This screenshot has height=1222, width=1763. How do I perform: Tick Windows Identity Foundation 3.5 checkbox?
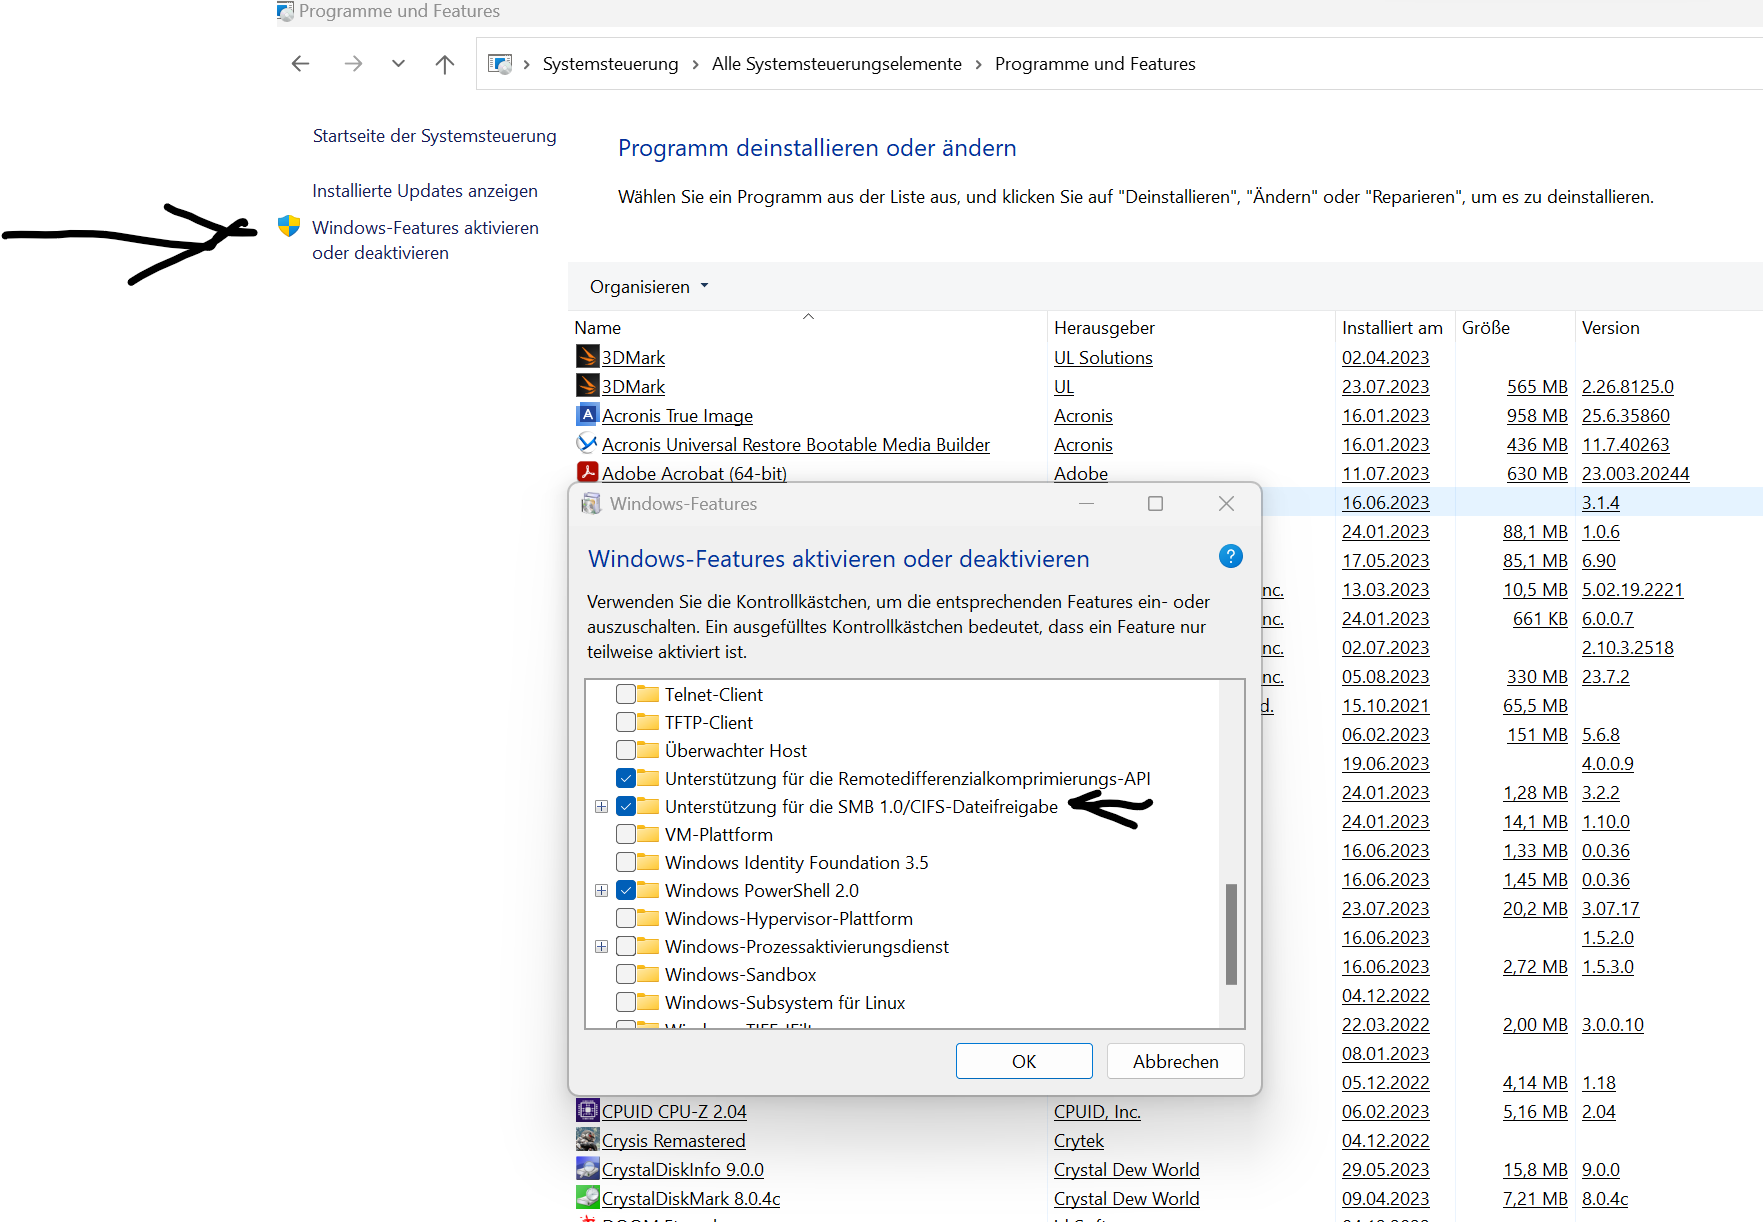point(626,862)
